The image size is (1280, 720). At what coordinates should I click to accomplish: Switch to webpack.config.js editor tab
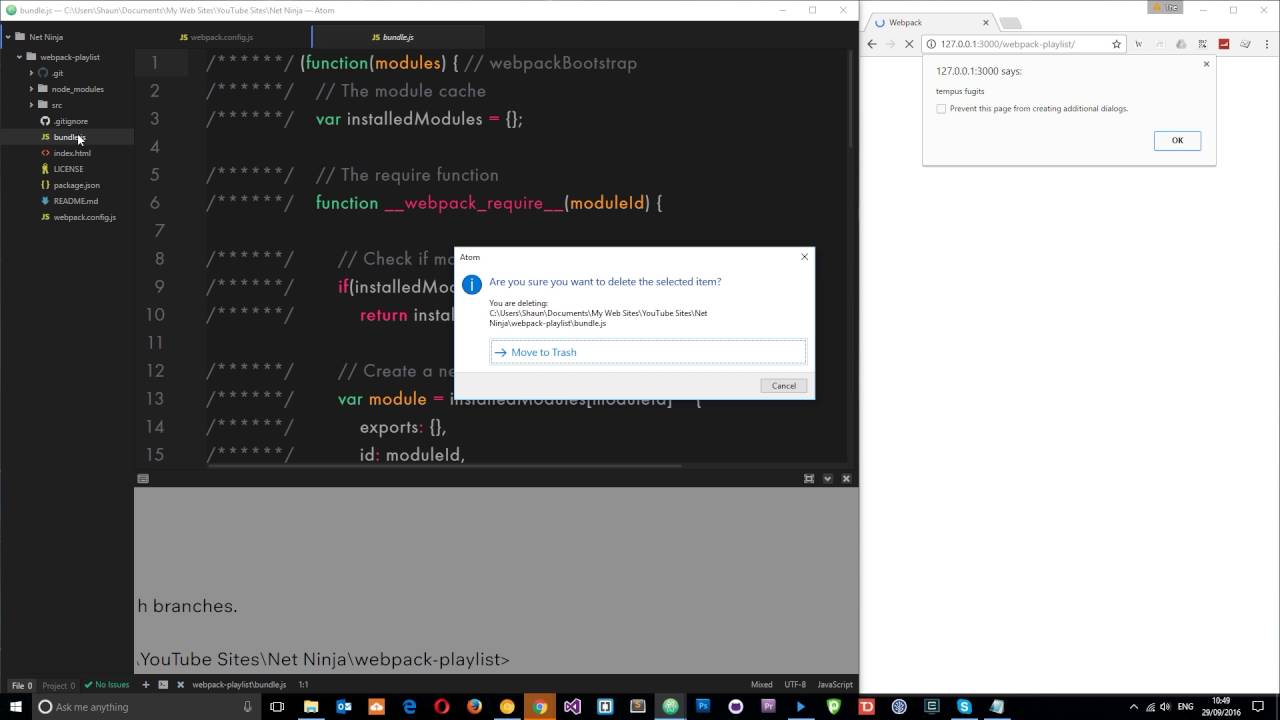[222, 37]
